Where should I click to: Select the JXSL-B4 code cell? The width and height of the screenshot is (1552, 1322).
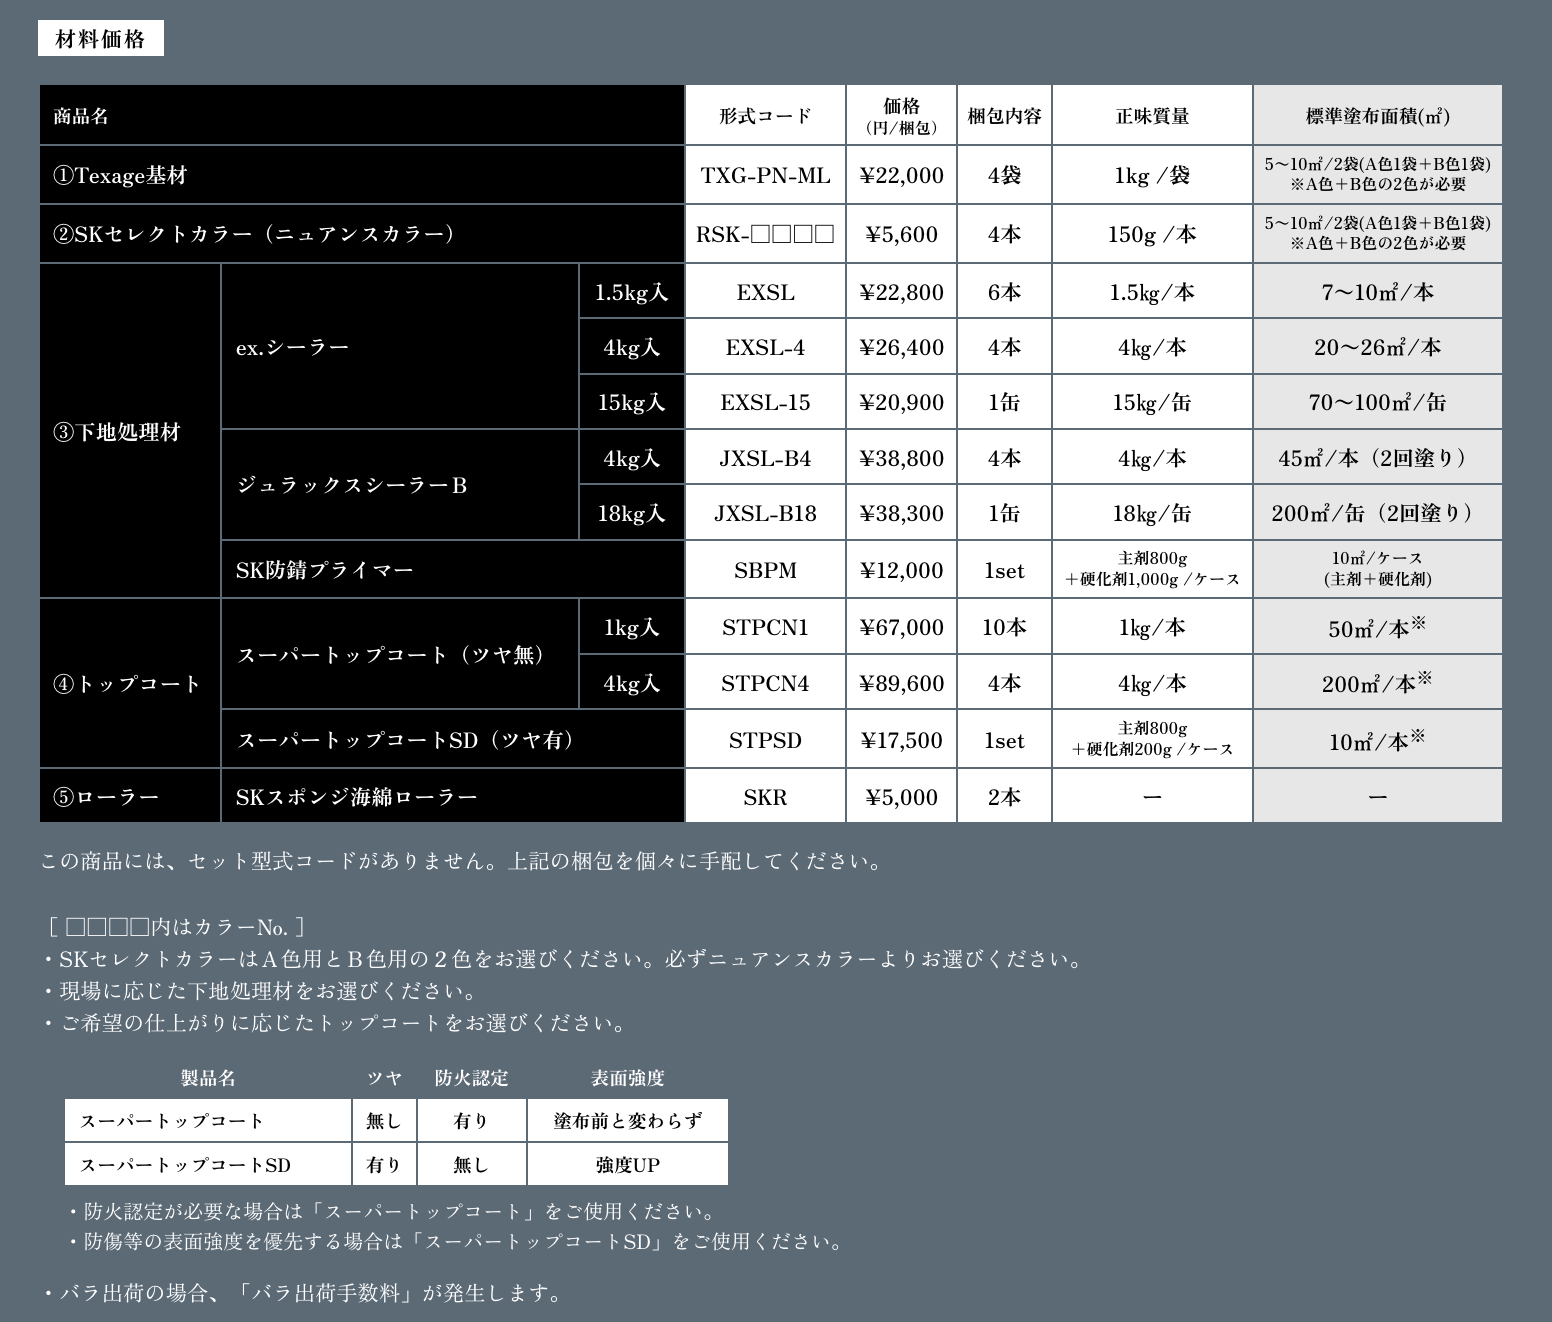point(765,458)
